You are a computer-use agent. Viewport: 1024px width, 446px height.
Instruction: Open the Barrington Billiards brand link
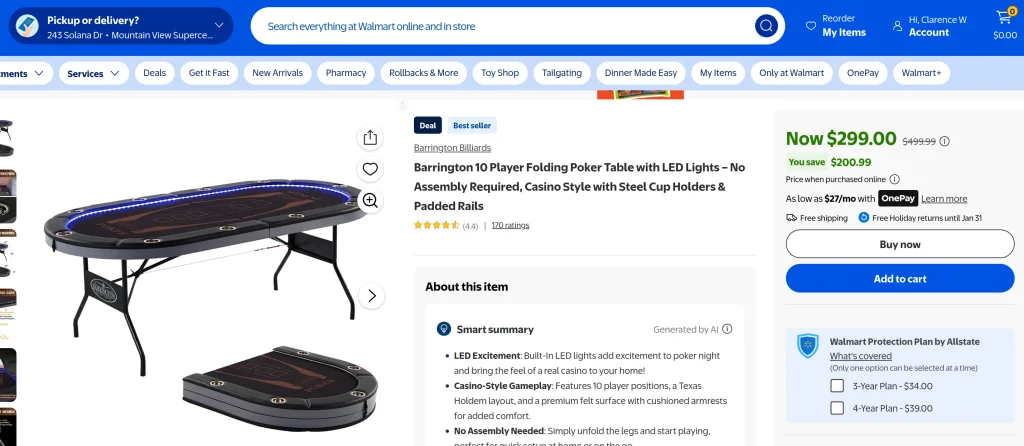pyautogui.click(x=452, y=148)
